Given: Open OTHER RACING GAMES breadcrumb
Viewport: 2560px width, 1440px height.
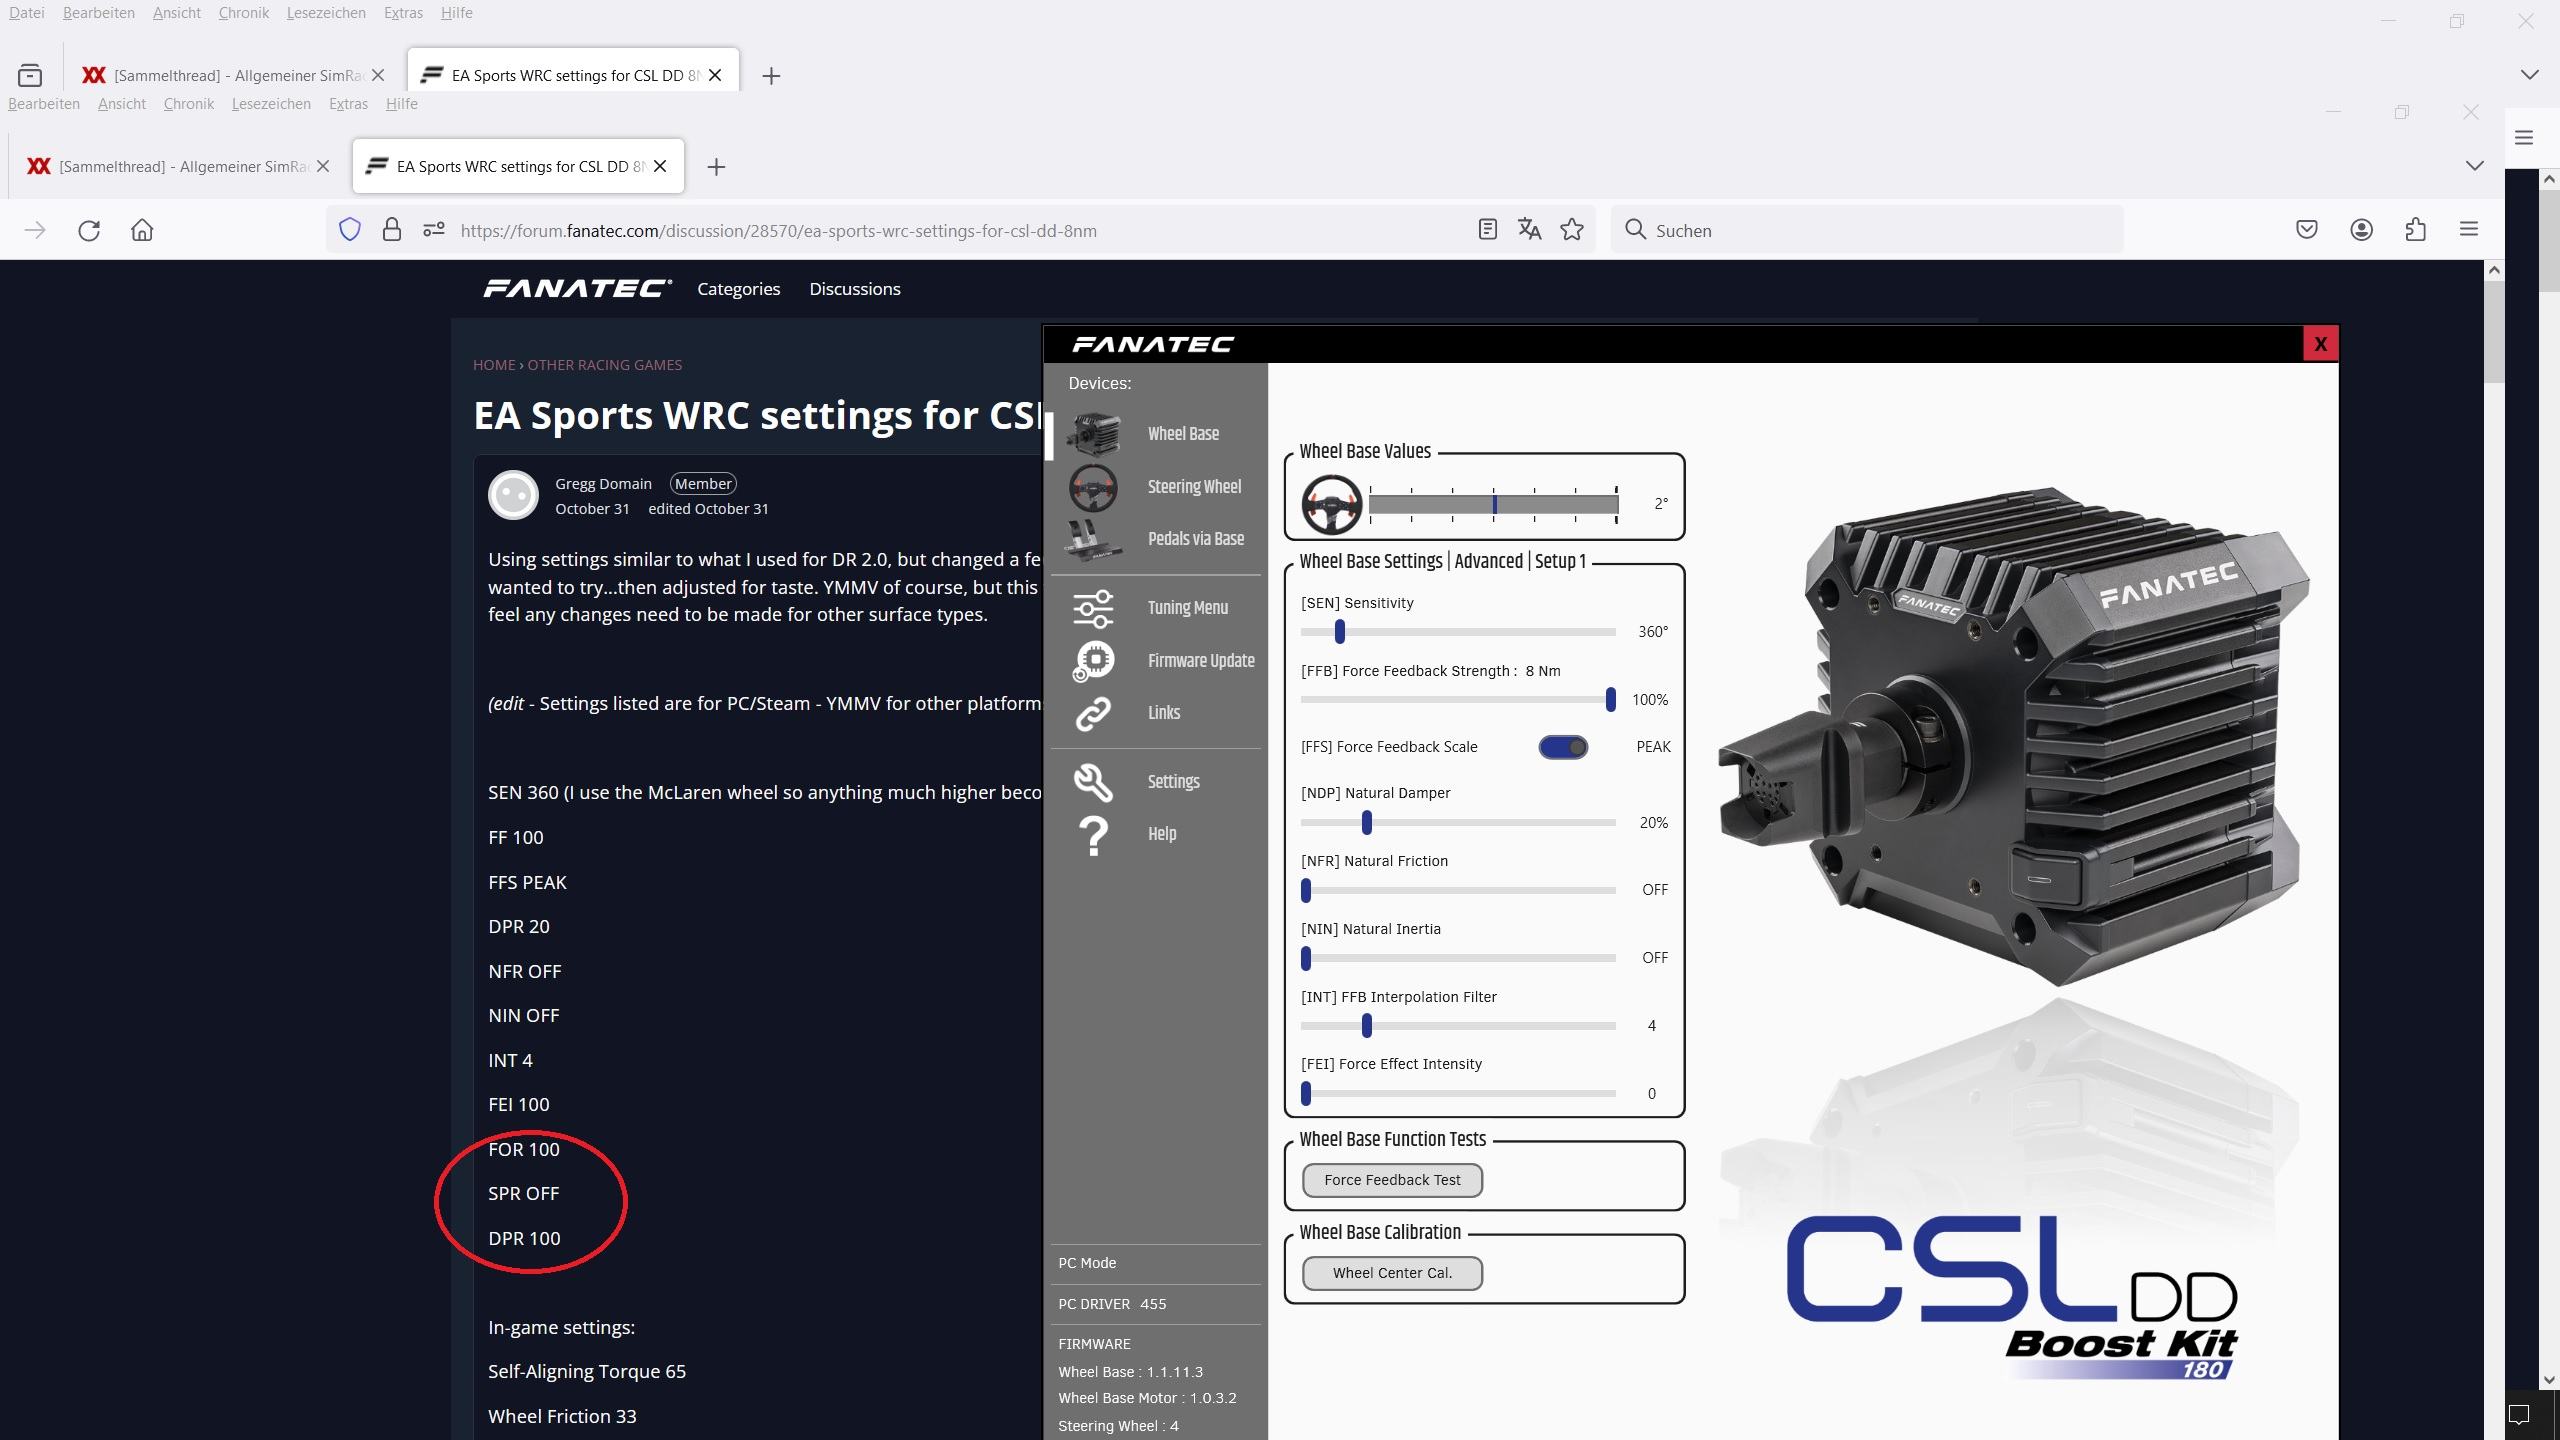Looking at the screenshot, I should pyautogui.click(x=604, y=365).
